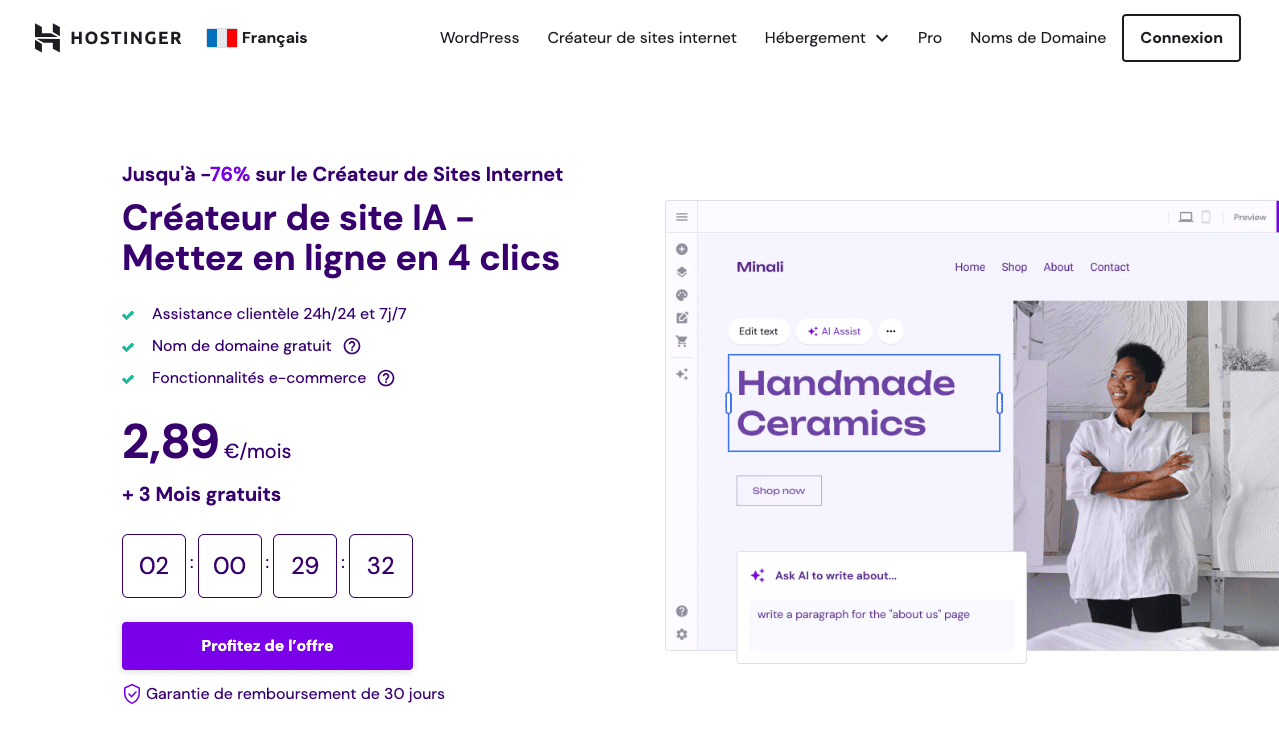Click Assistance clientèle 24h/24 et 7j/7 text

(x=279, y=314)
